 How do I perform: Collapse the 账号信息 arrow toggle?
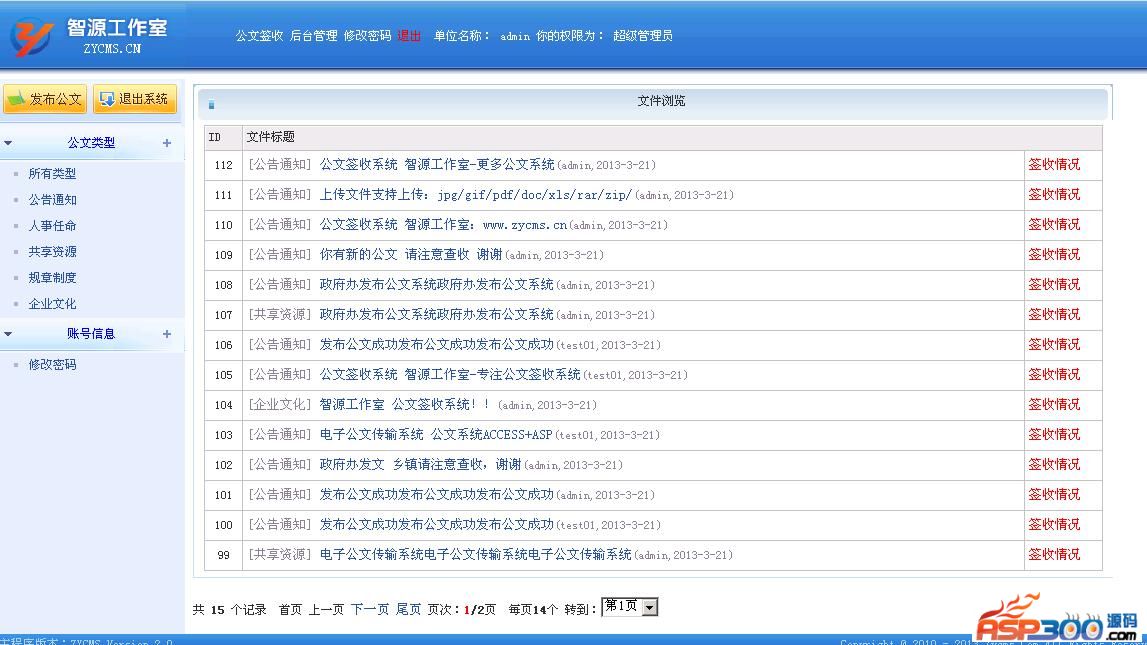click(x=8, y=334)
